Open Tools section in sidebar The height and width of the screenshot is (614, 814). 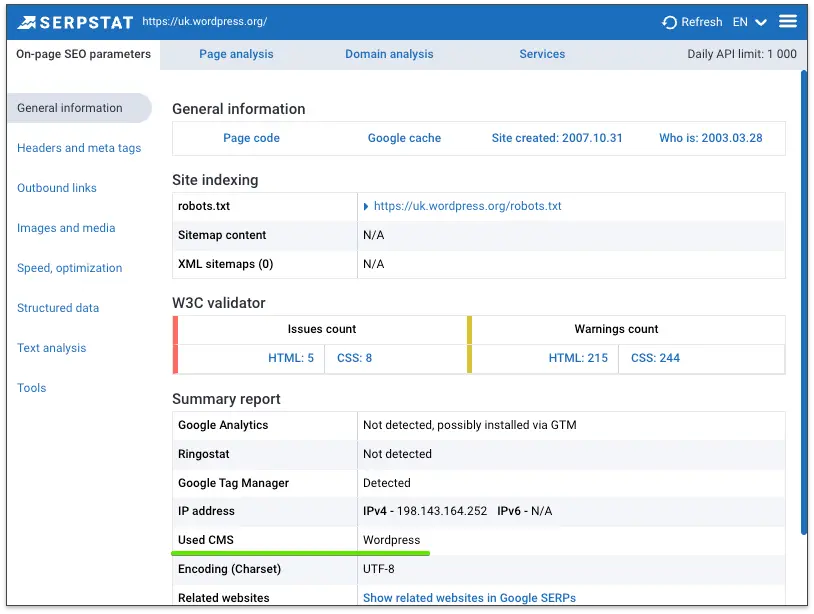coord(32,388)
